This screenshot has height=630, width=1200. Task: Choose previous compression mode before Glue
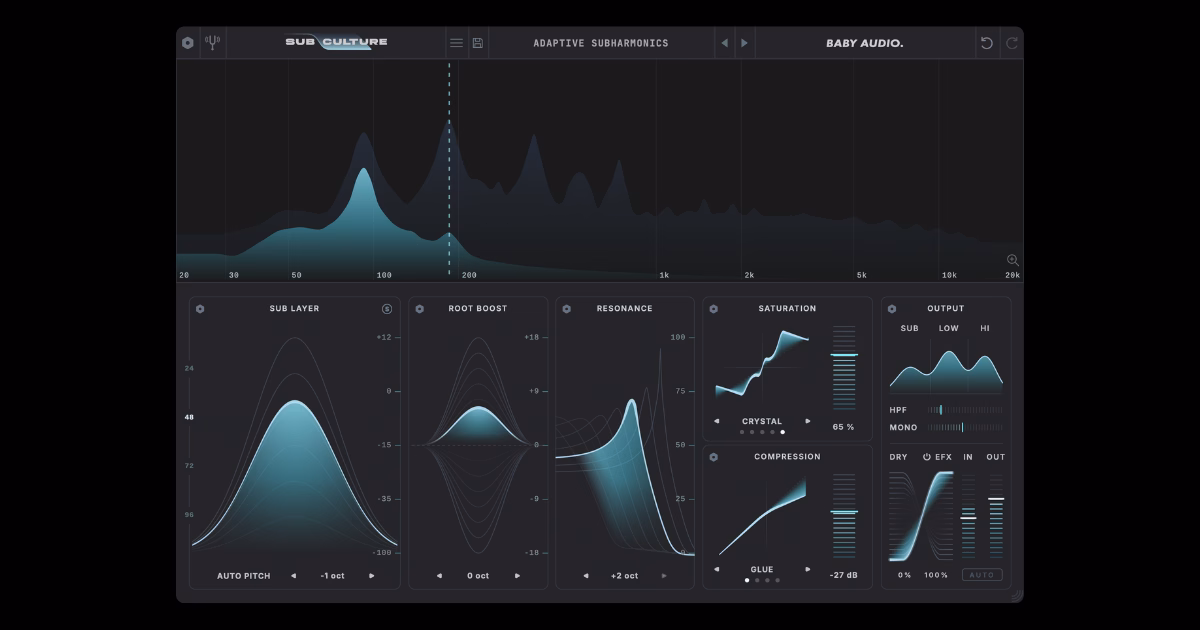tap(717, 569)
